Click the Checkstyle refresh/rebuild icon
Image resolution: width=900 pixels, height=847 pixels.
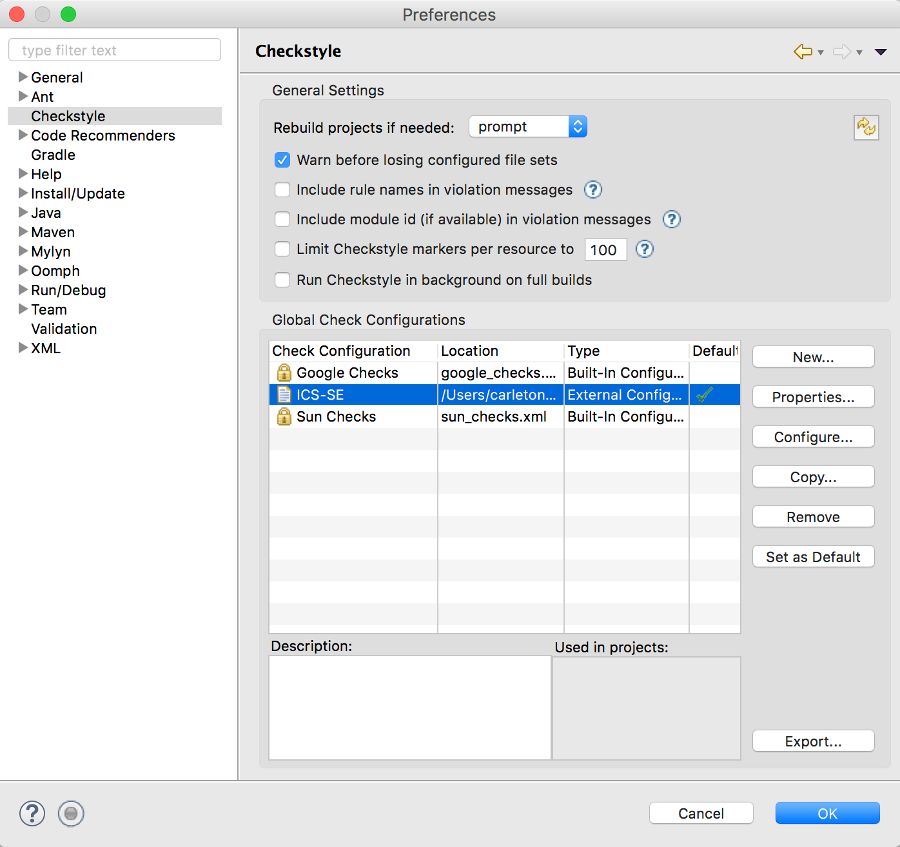pyautogui.click(x=866, y=127)
